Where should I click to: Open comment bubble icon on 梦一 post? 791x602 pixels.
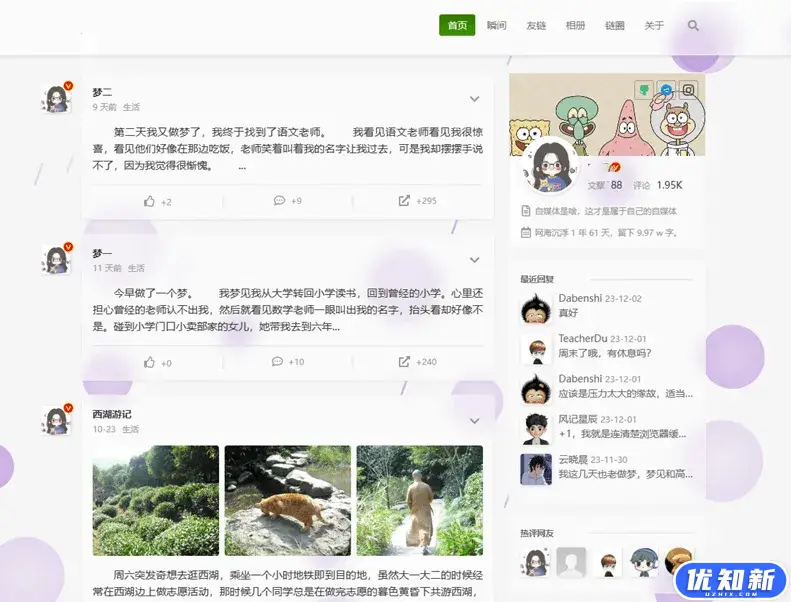pos(277,361)
